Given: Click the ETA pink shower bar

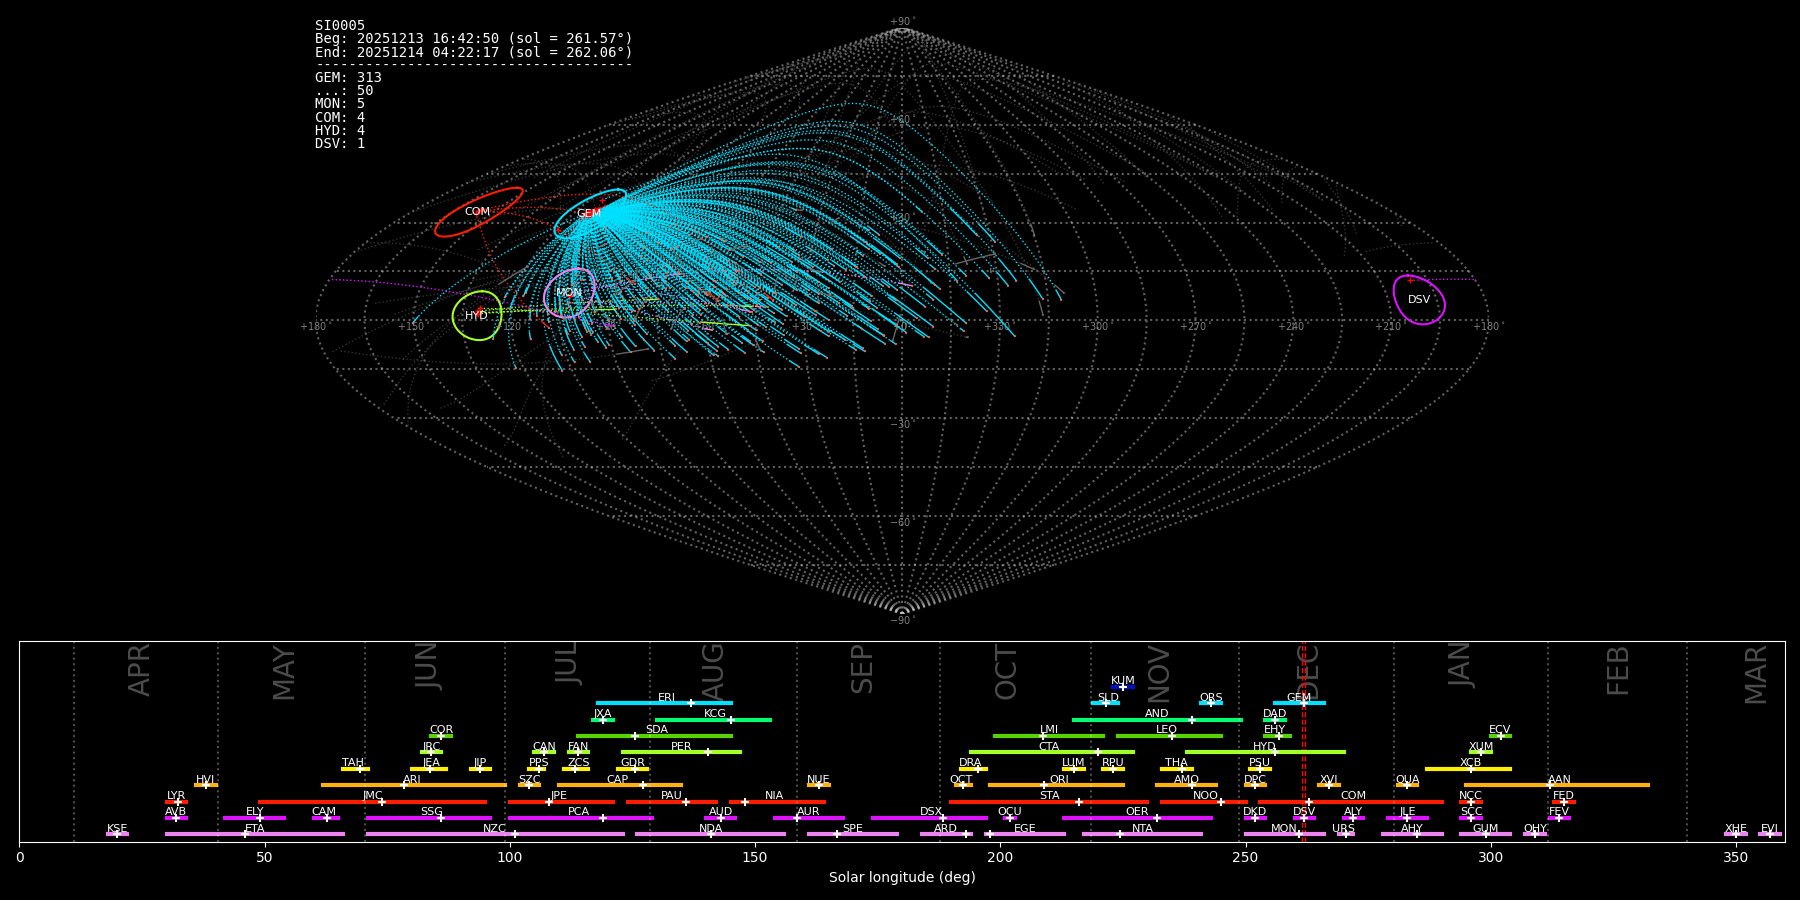Looking at the screenshot, I should [x=255, y=834].
